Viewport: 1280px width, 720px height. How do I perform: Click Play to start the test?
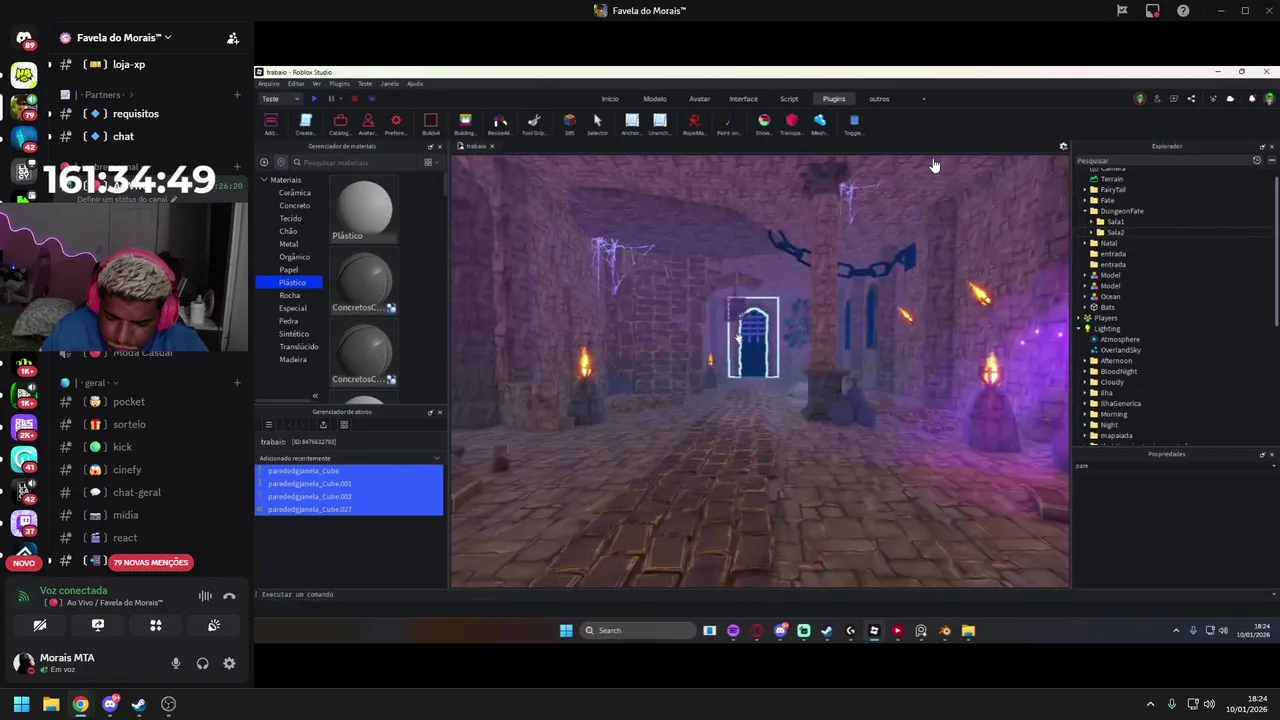coord(314,99)
